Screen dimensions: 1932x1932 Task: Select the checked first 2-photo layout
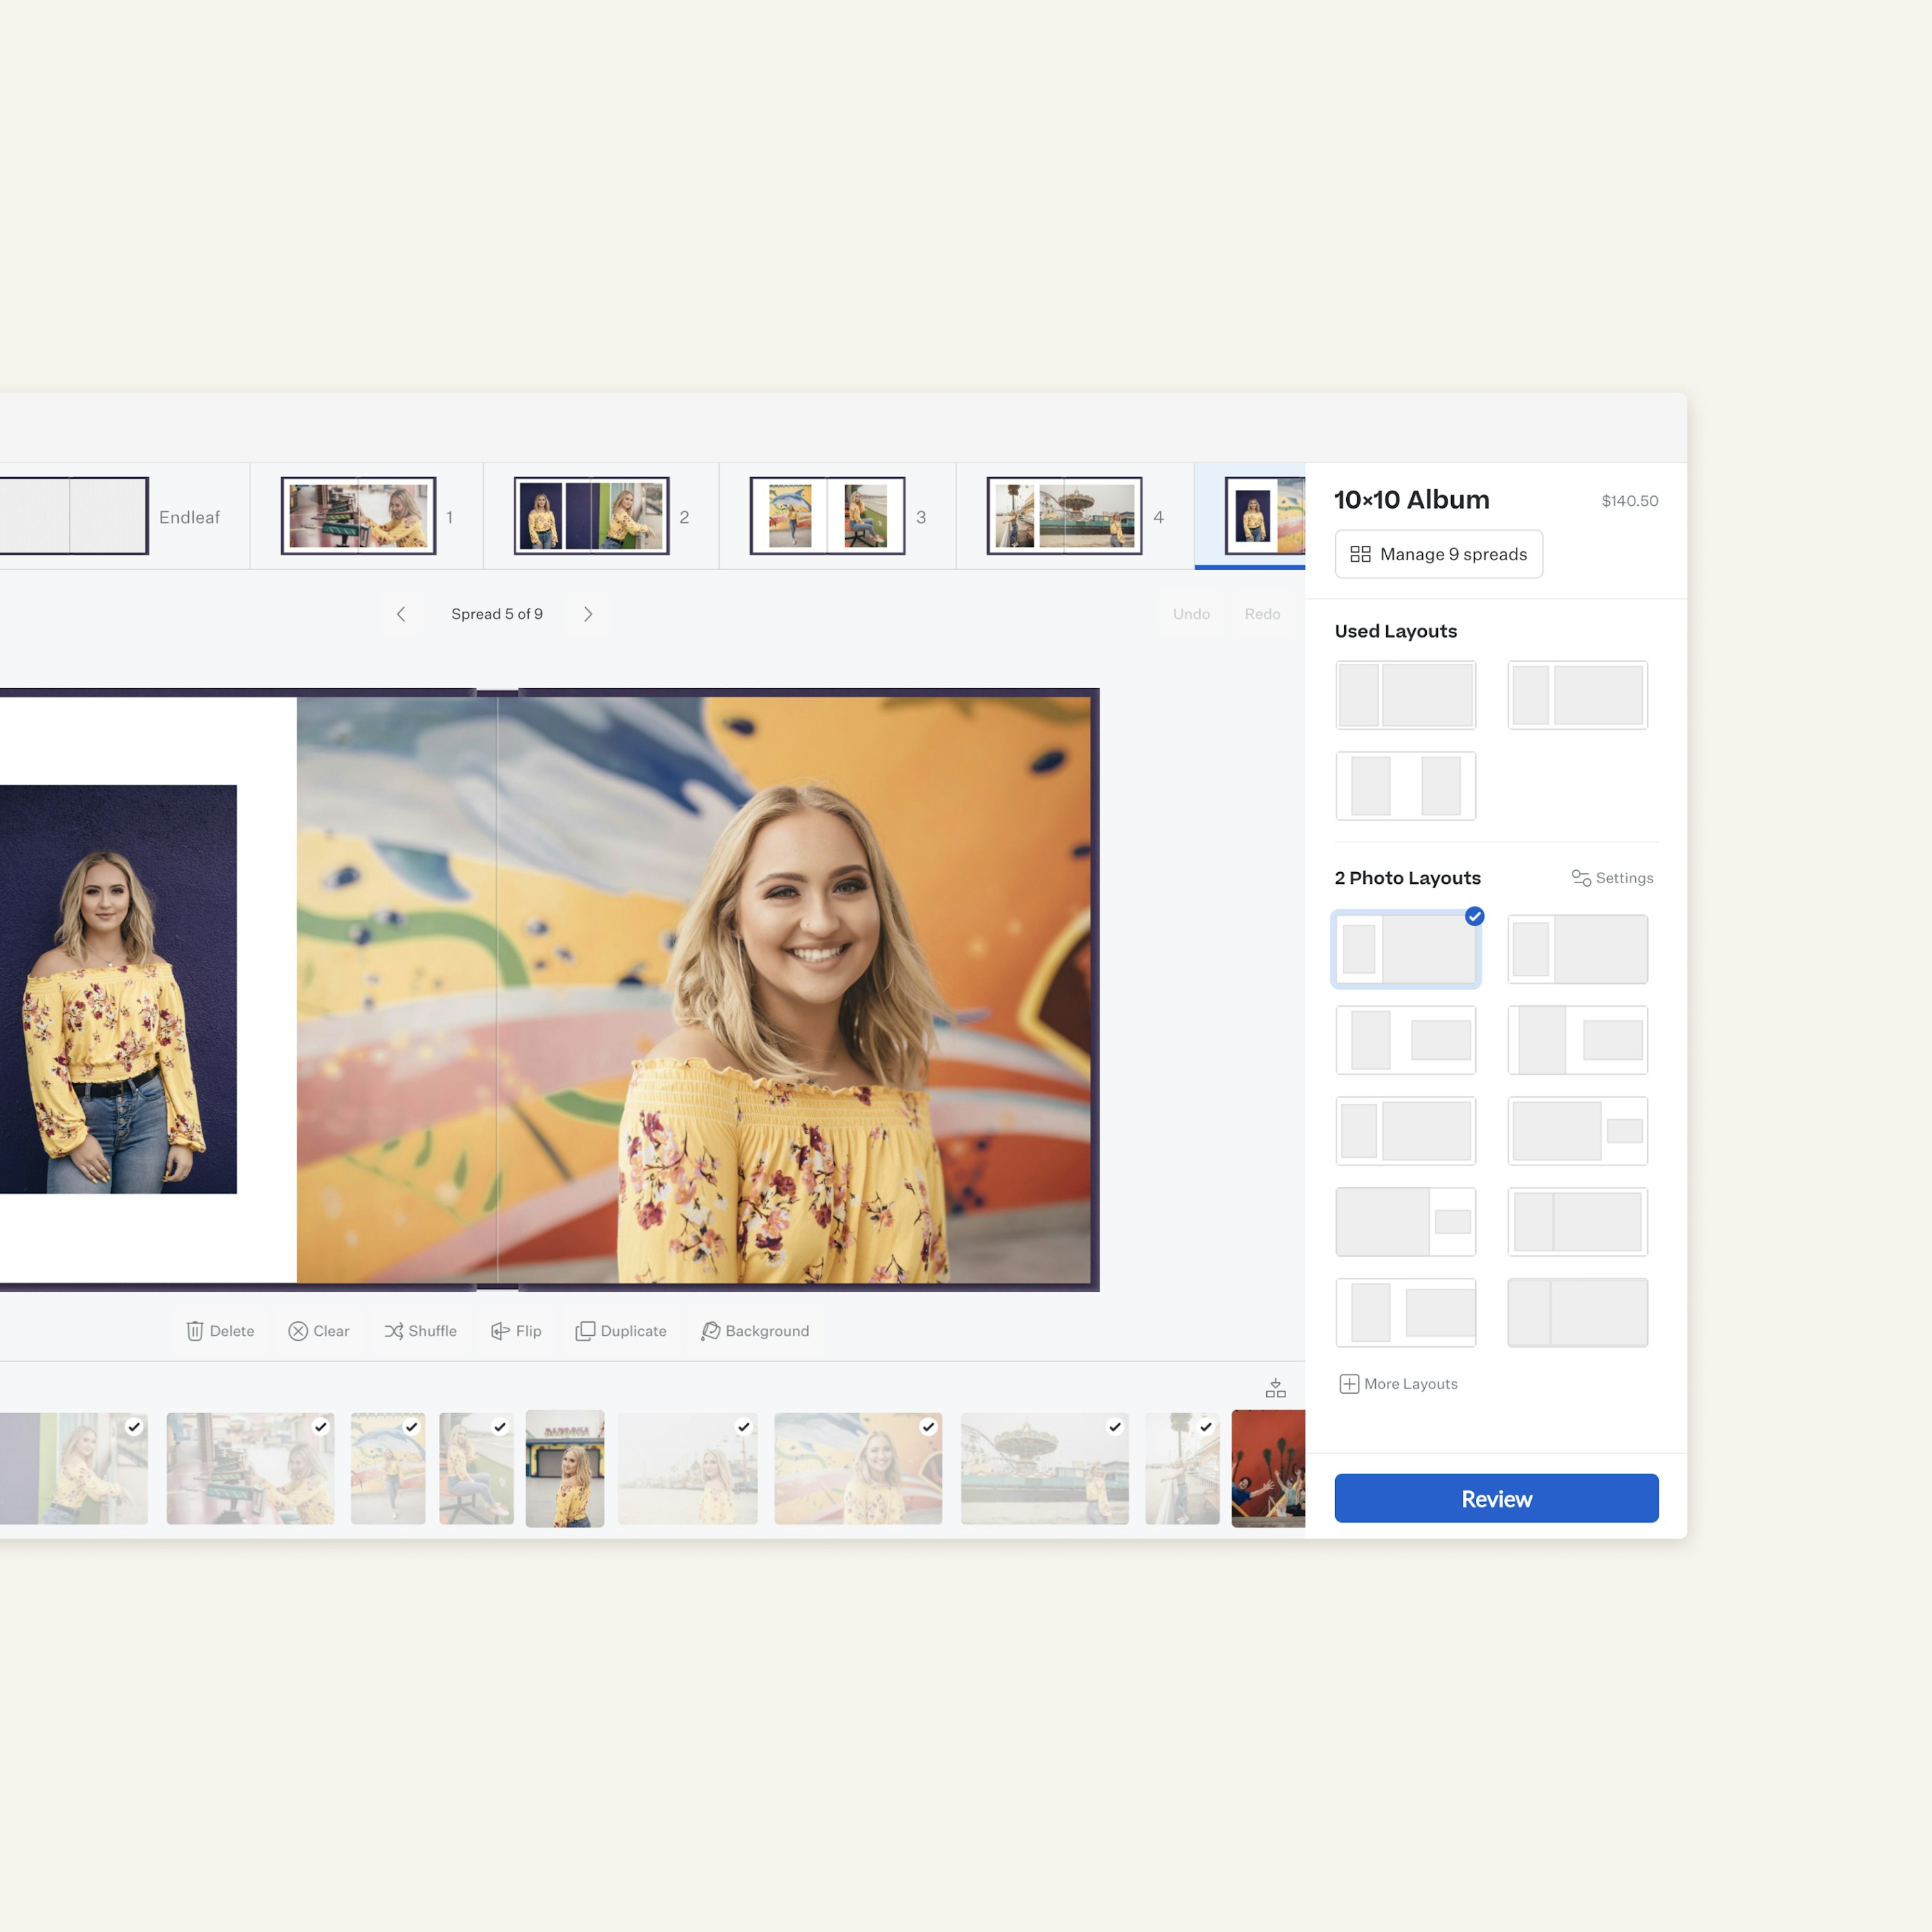[x=1405, y=949]
